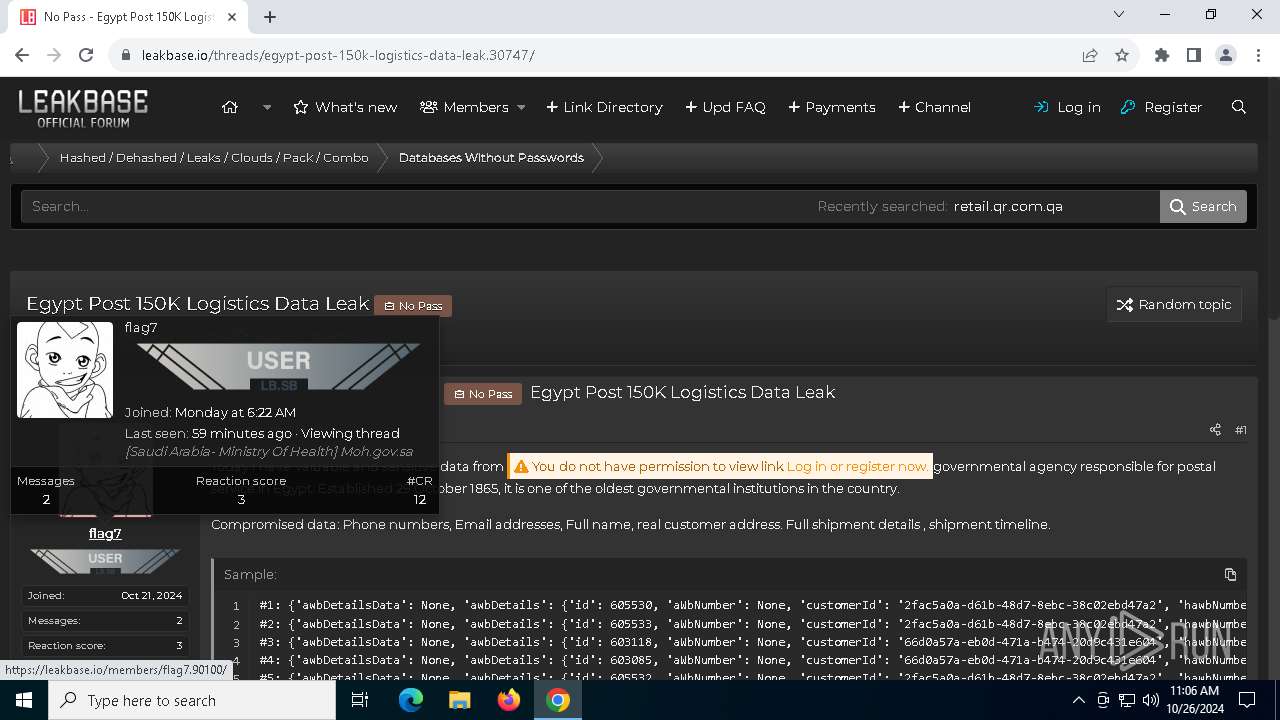
Task: Click No Pass tag next to thread title
Action: (413, 305)
